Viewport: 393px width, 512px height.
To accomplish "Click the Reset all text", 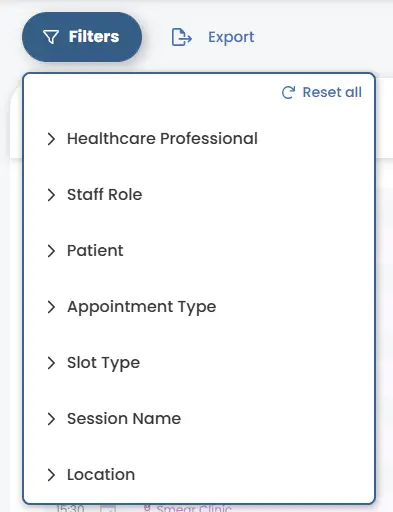I will coord(332,92).
